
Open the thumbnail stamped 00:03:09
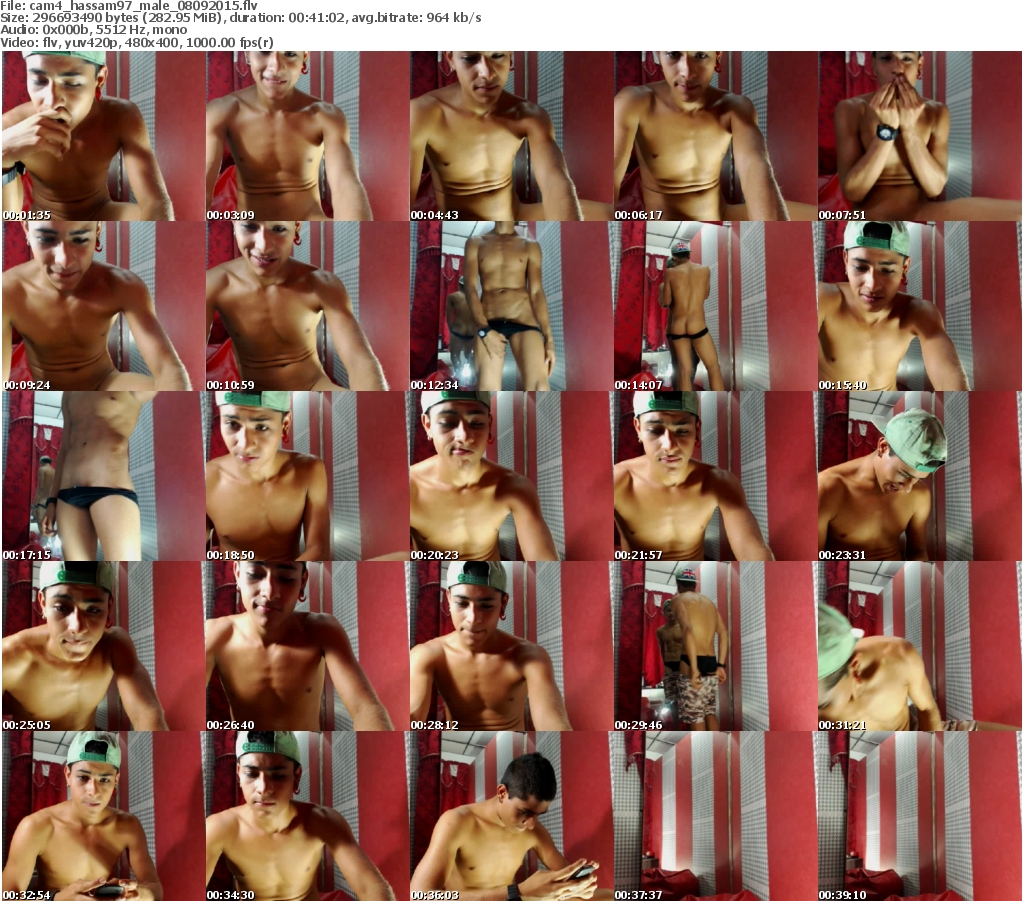pos(308,136)
